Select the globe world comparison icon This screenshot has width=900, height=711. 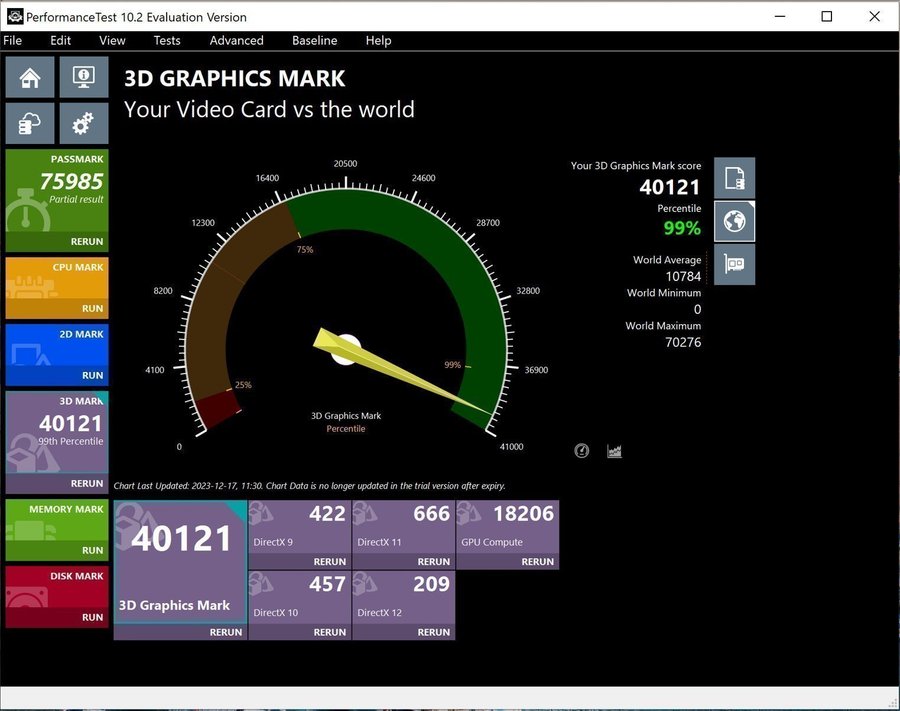click(x=735, y=221)
